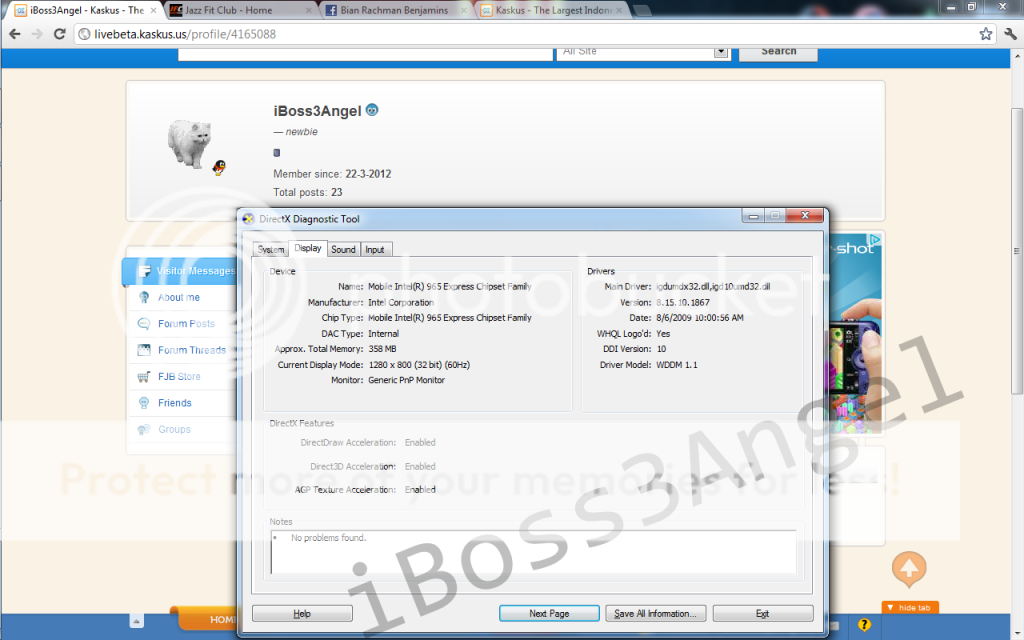The image size is (1024, 640).
Task: Click the AdChoices icon on the ad
Action: (874, 240)
